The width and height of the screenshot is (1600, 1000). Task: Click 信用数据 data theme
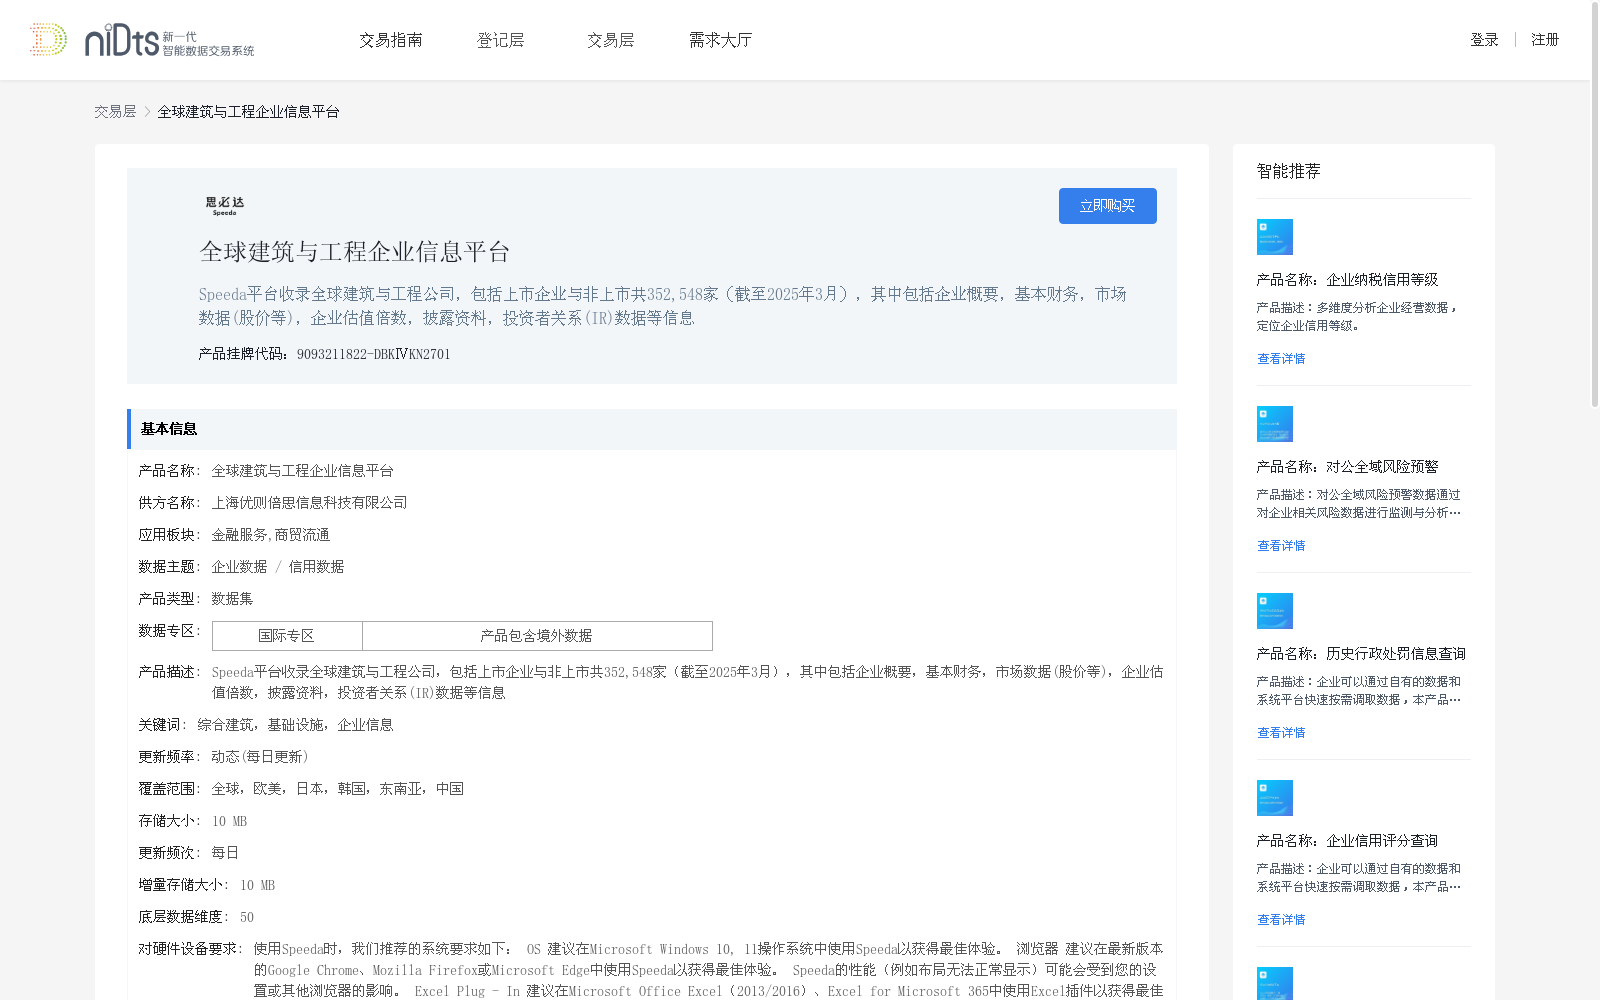coord(316,567)
